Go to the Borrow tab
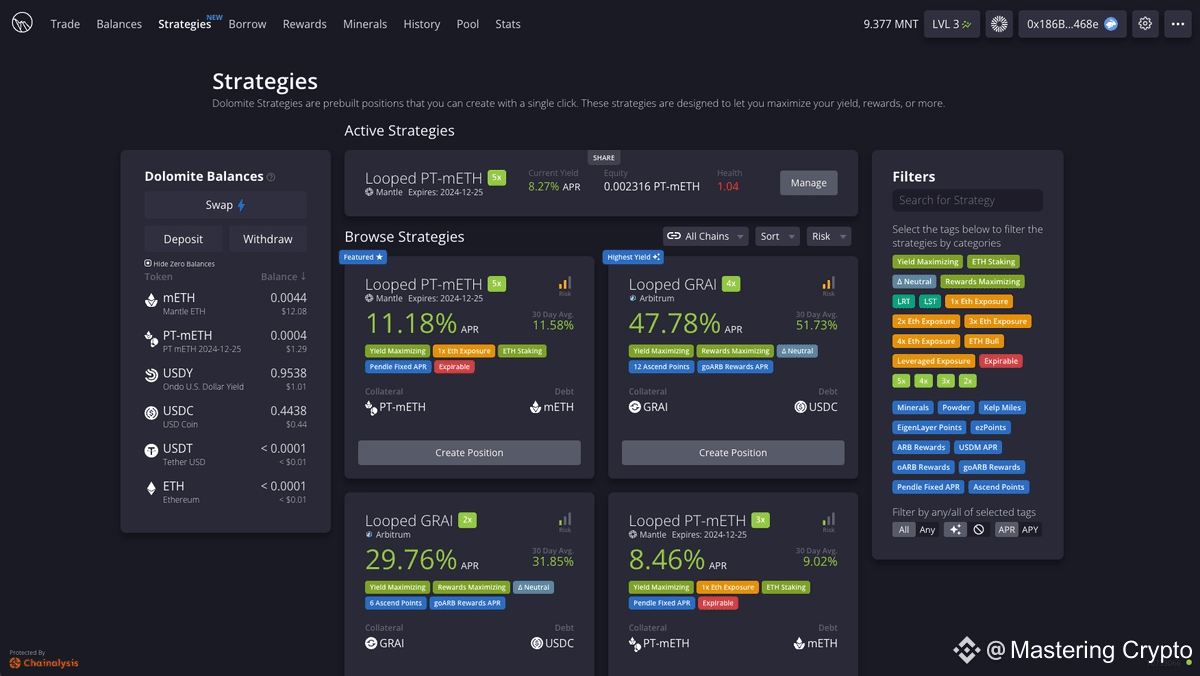 tap(247, 24)
